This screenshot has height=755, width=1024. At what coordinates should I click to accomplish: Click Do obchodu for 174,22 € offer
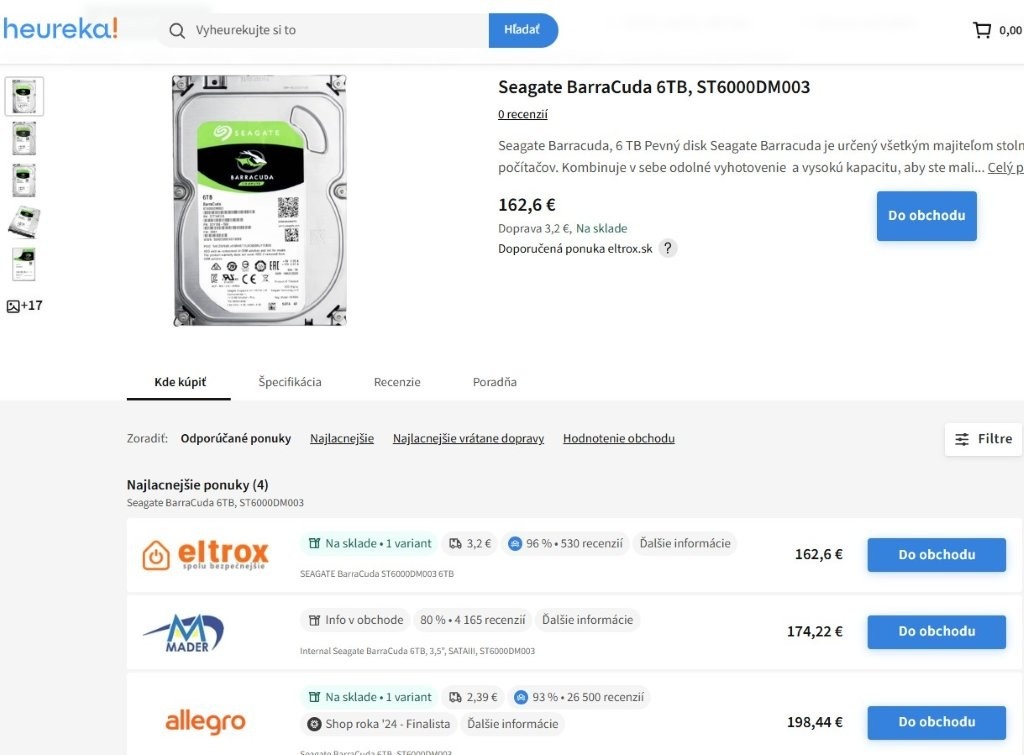pyautogui.click(x=936, y=632)
